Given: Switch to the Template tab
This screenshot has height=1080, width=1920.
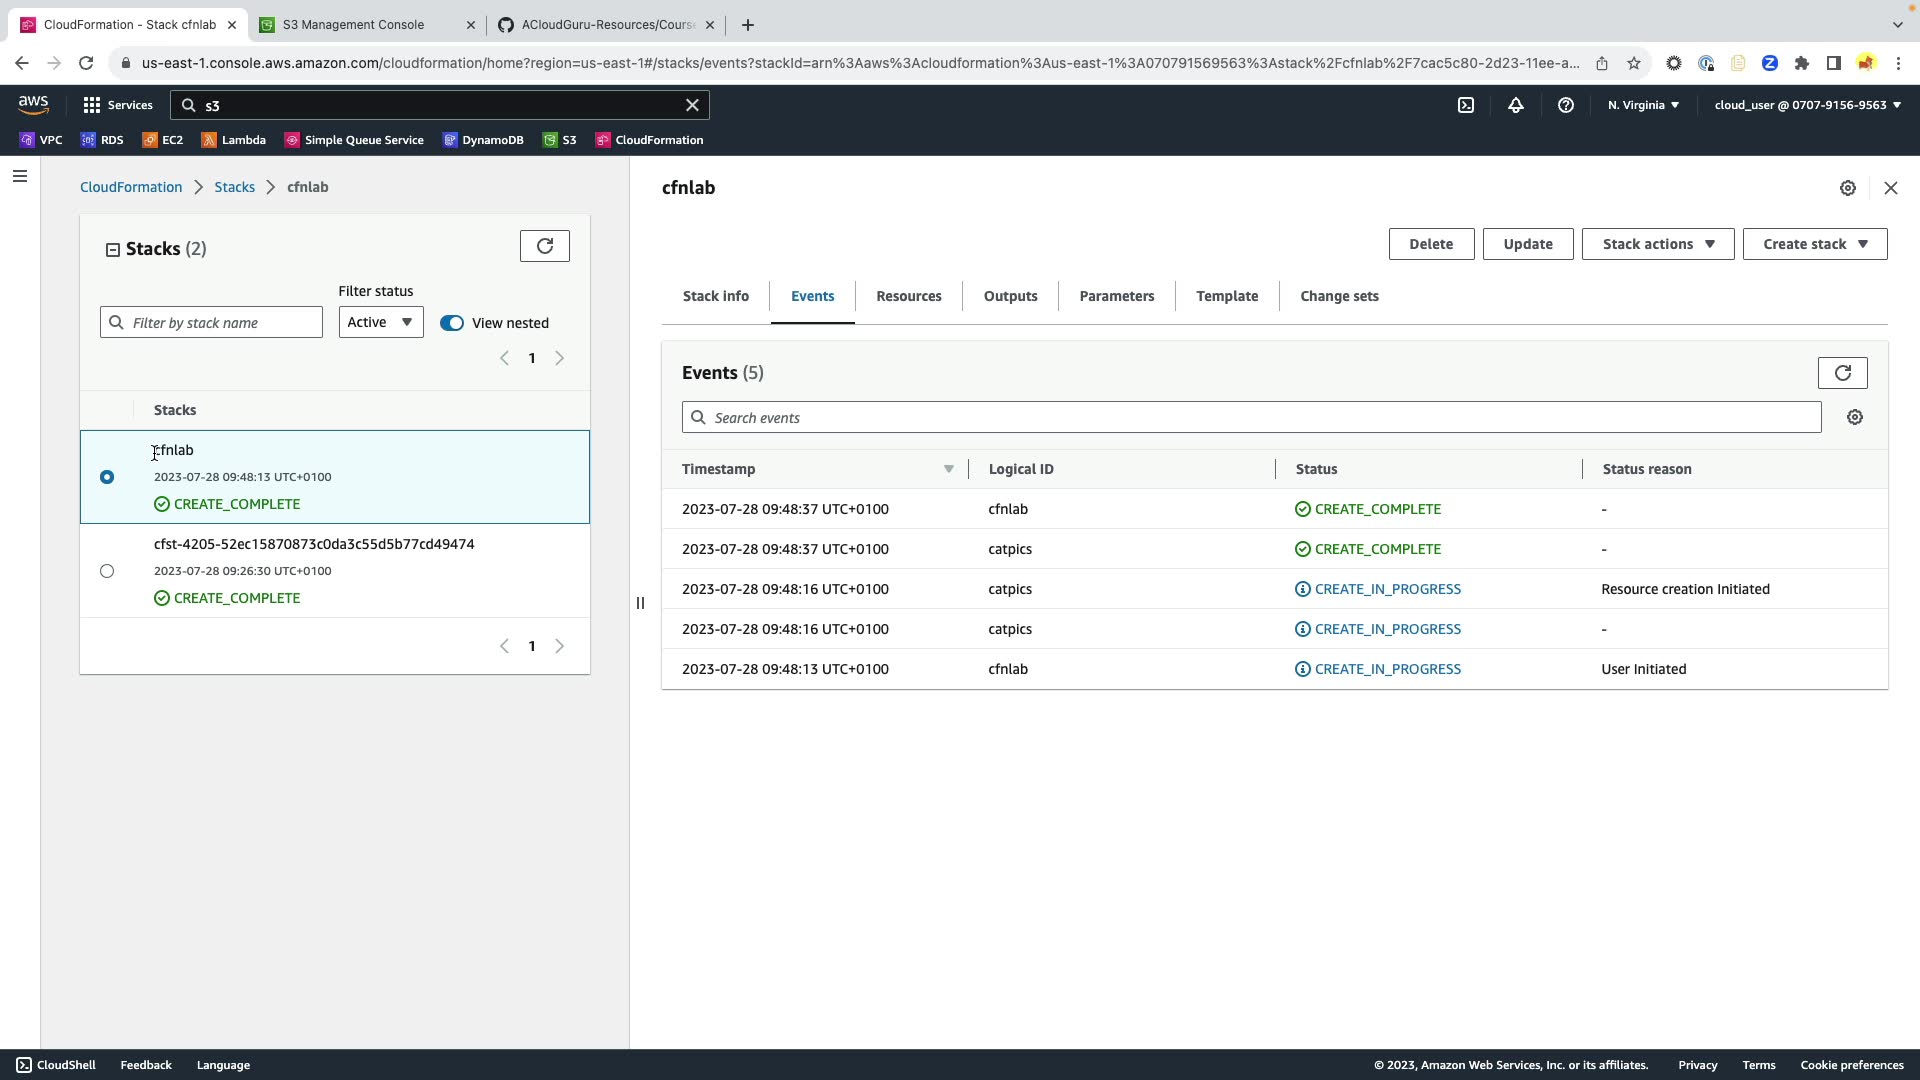Looking at the screenshot, I should [1227, 296].
